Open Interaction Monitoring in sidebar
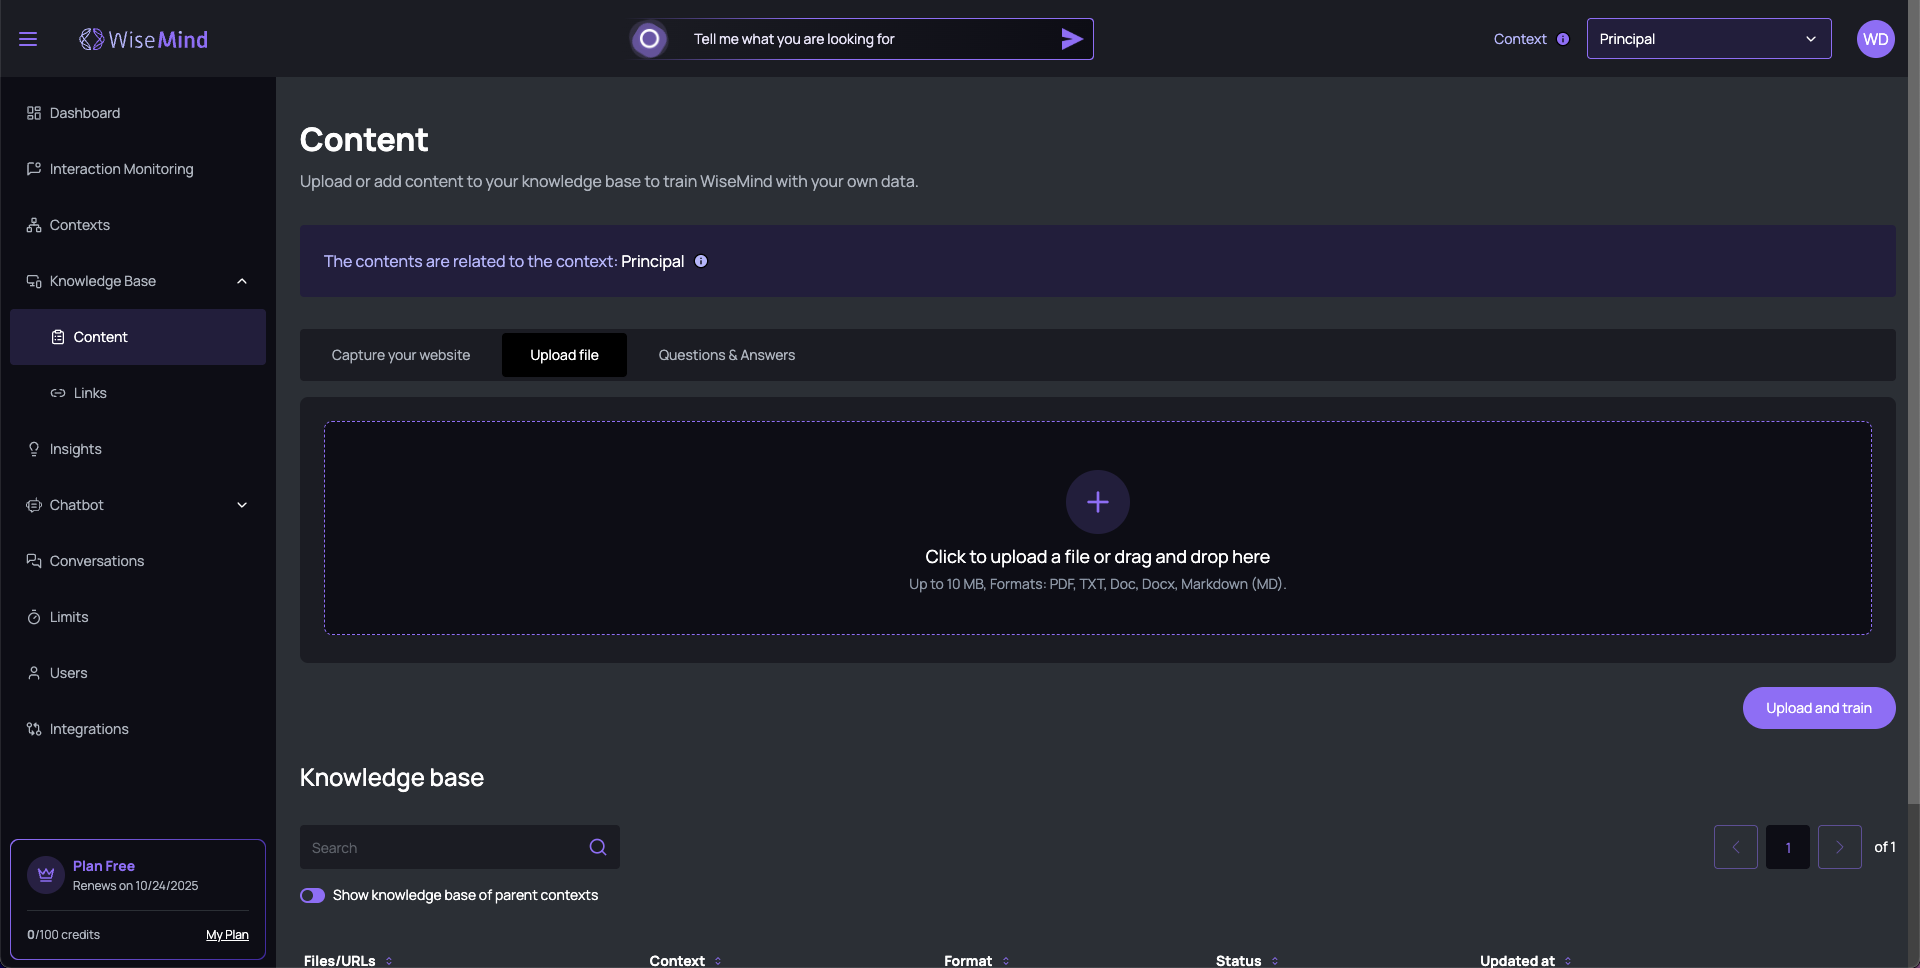 (121, 169)
